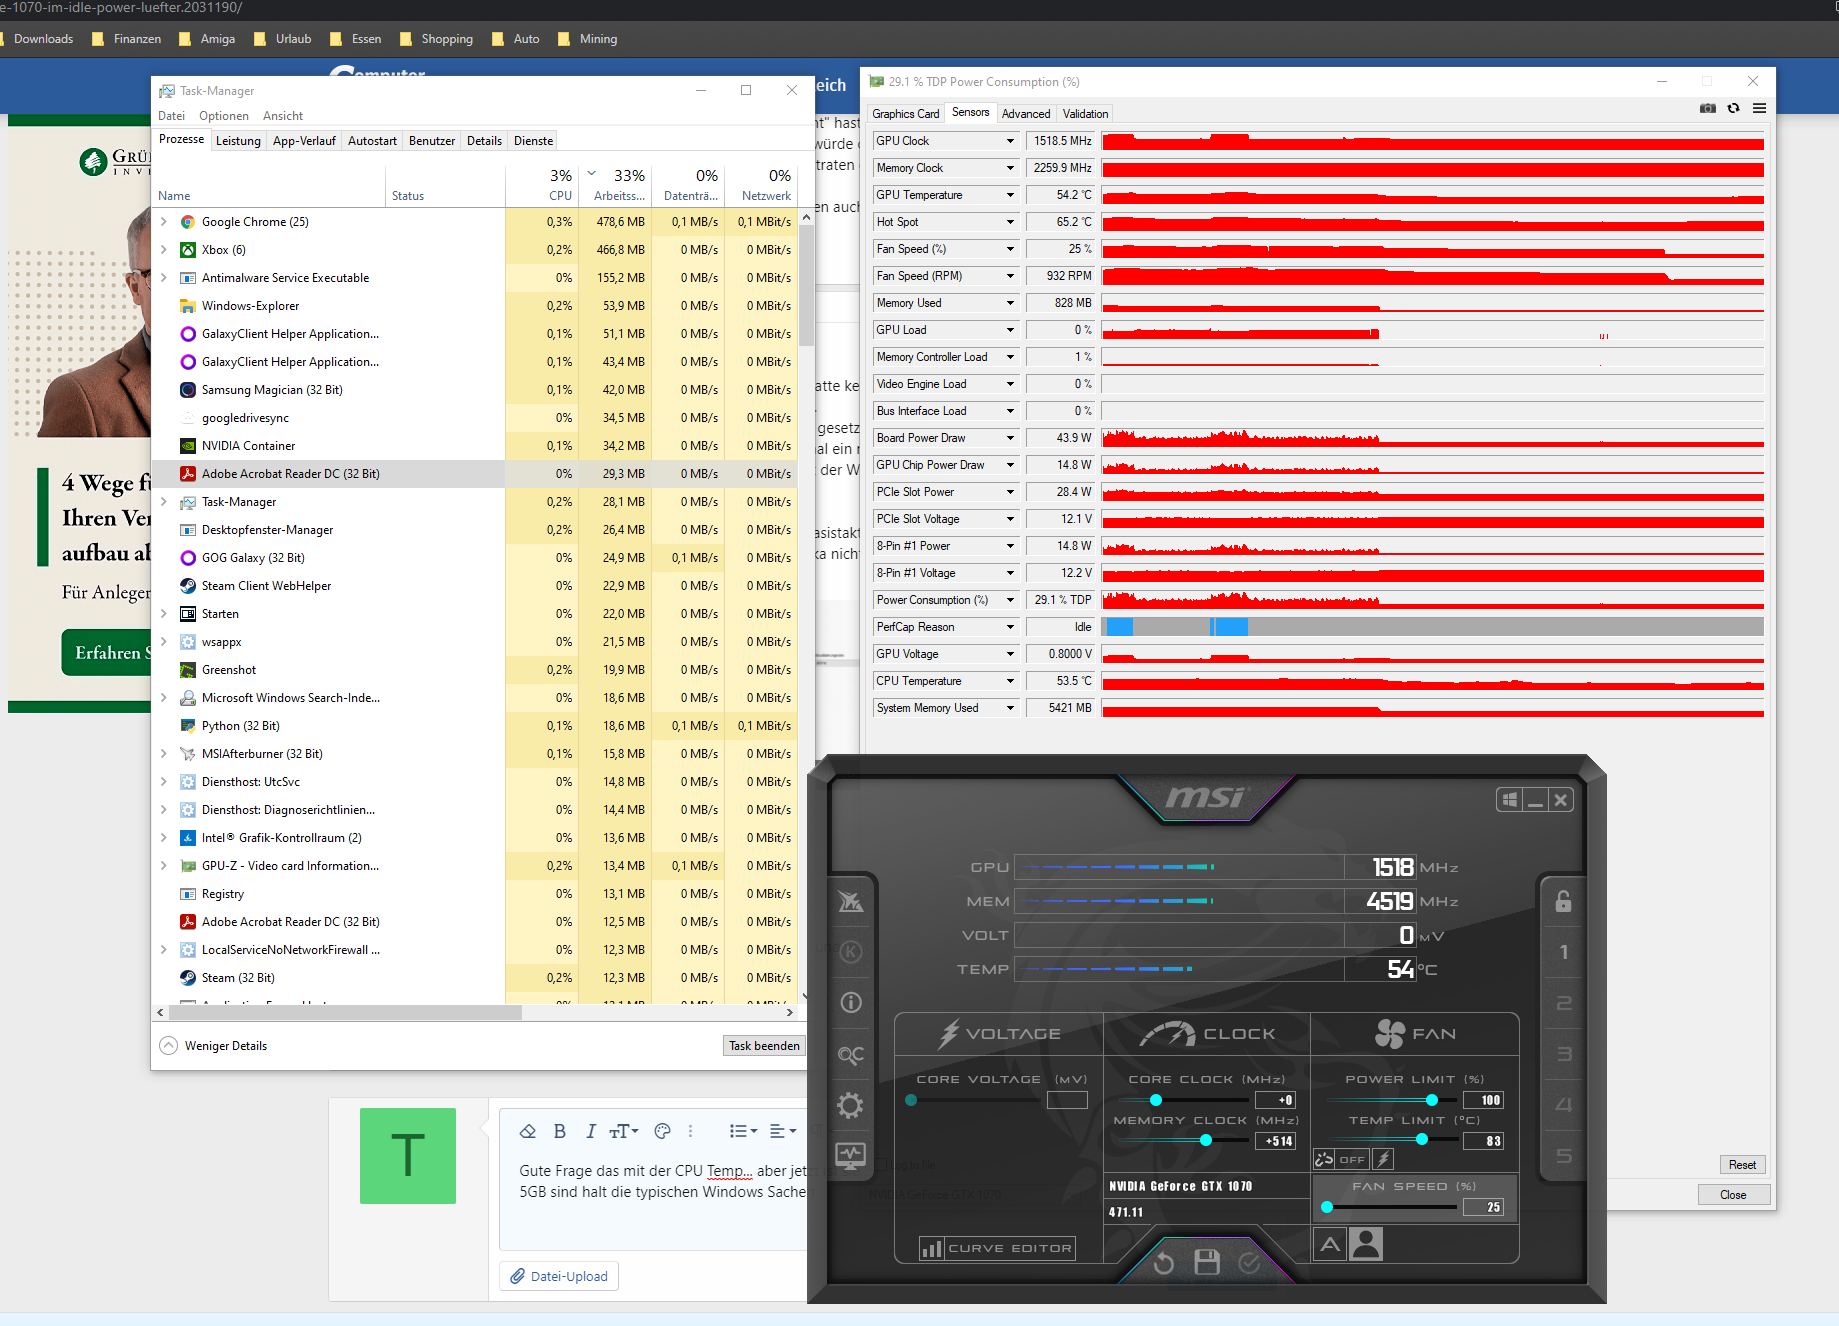Click the Power Limit slider handle
Image resolution: width=1839 pixels, height=1326 pixels.
tap(1432, 1100)
